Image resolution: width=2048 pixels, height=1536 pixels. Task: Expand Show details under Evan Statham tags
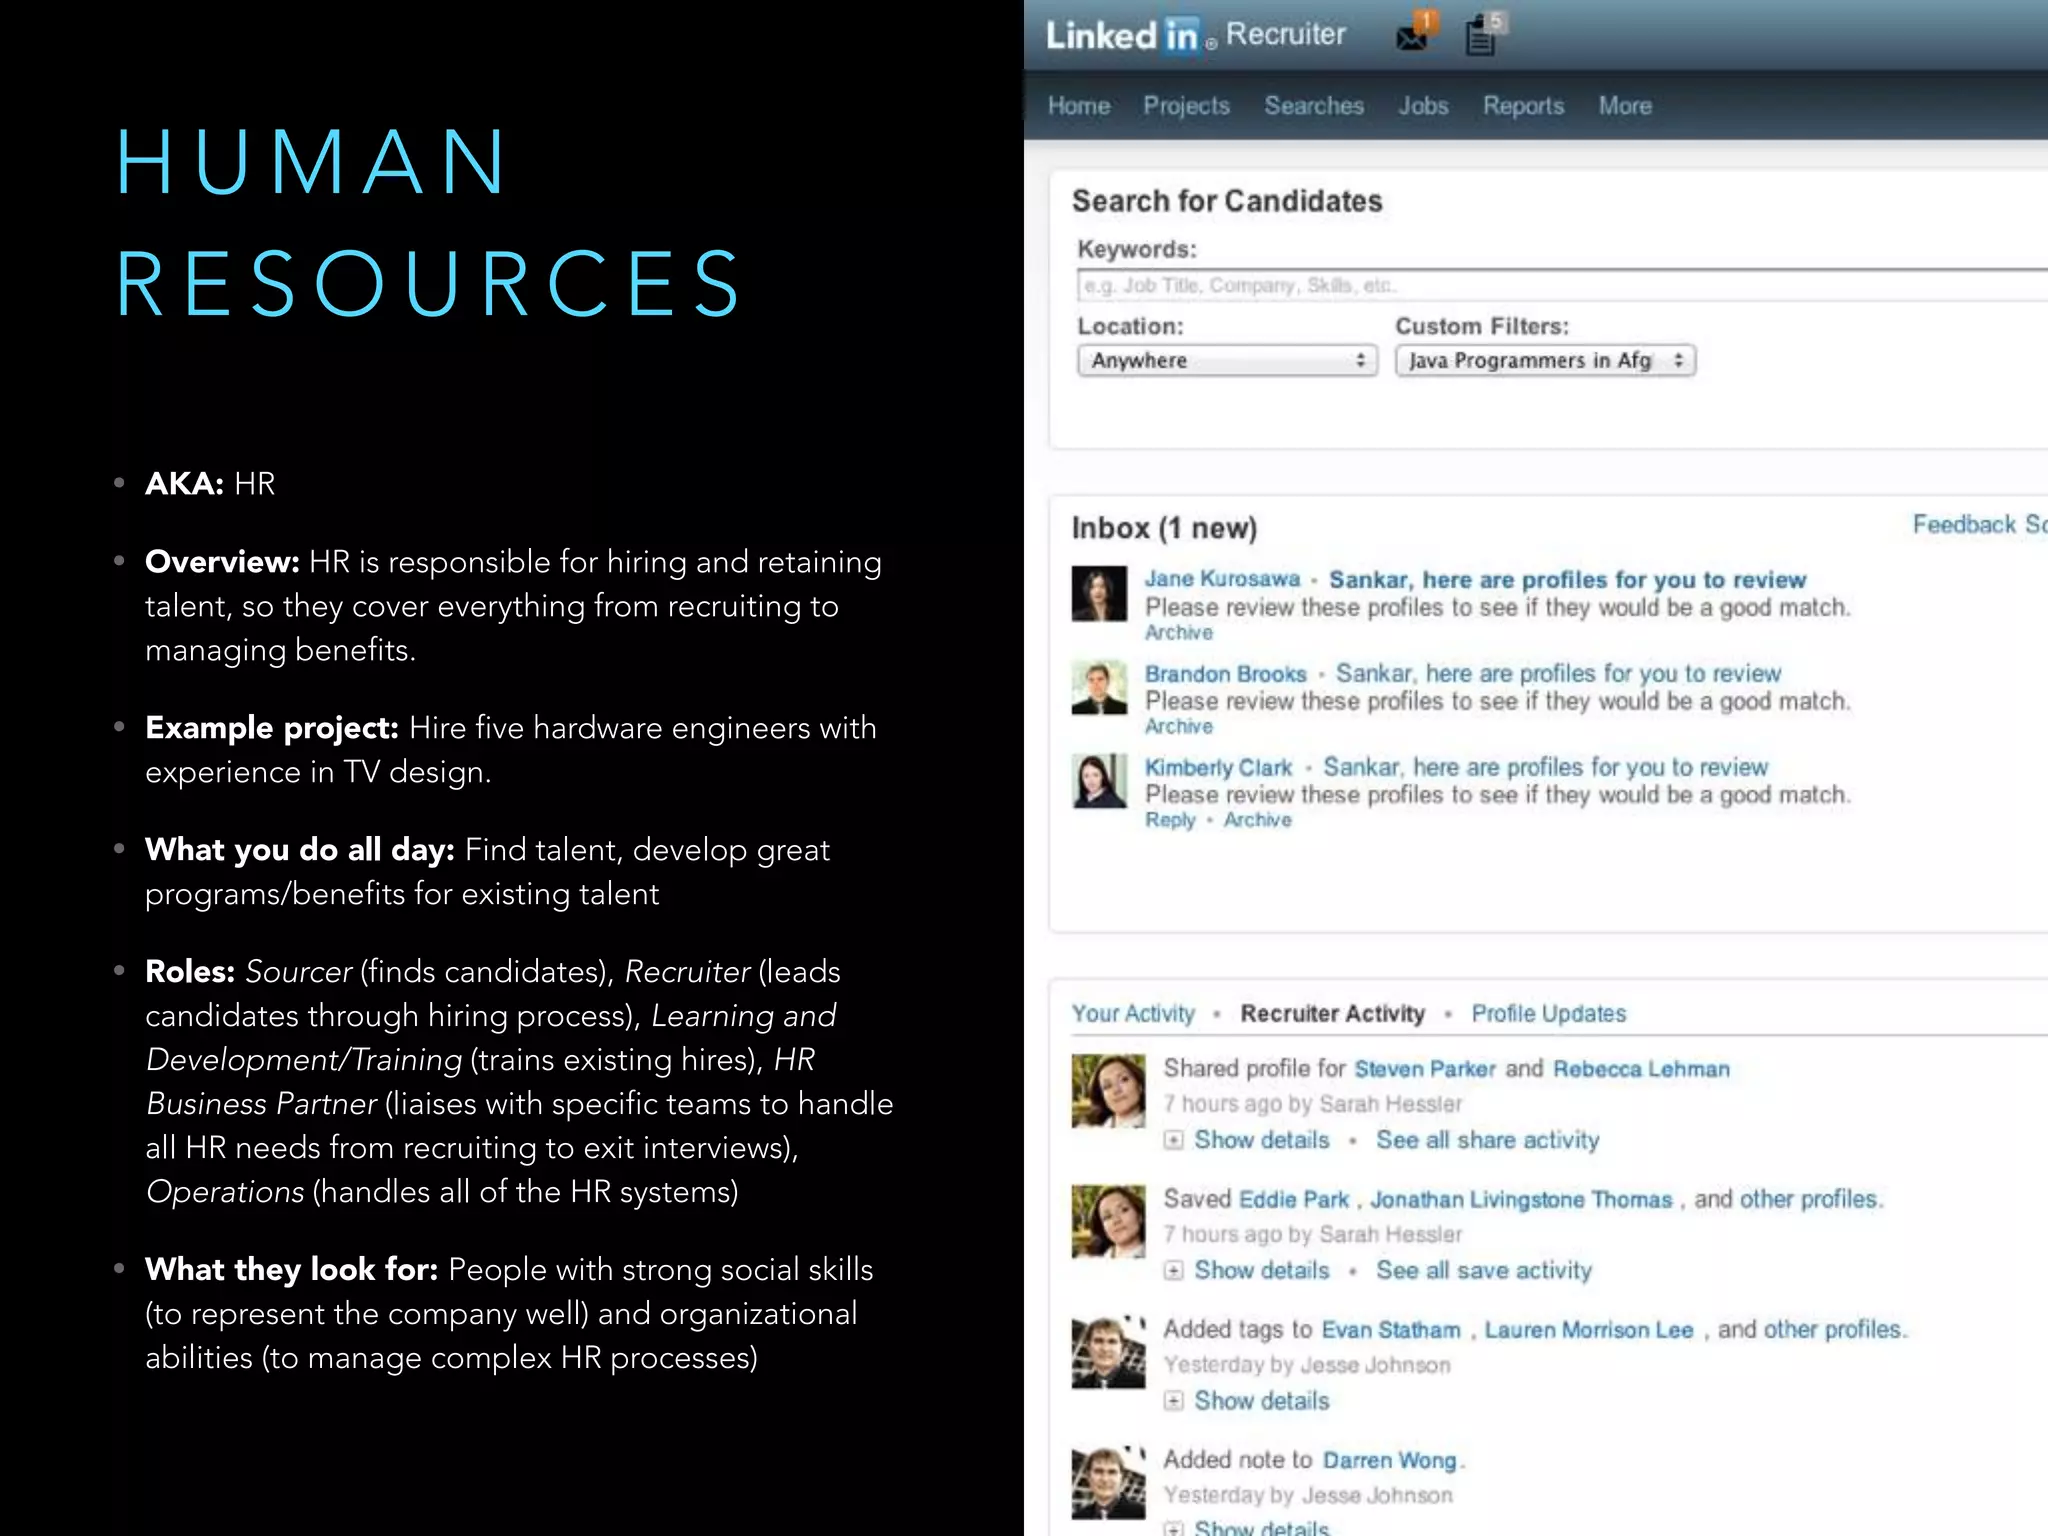[x=1260, y=1400]
